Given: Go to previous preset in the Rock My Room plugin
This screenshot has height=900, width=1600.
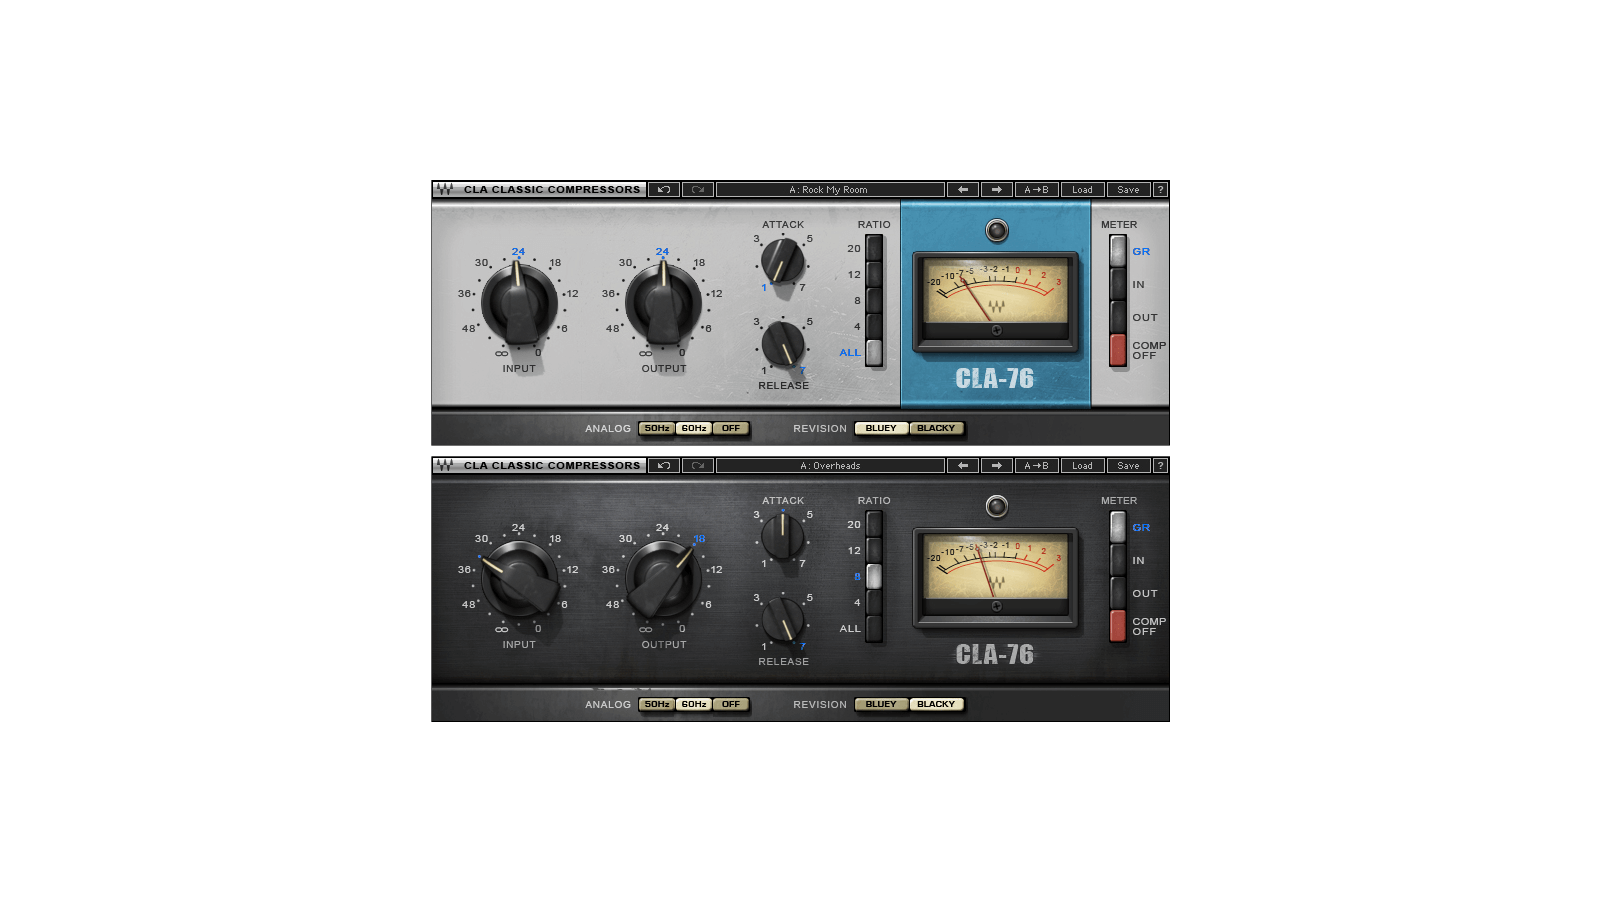Looking at the screenshot, I should click(963, 189).
